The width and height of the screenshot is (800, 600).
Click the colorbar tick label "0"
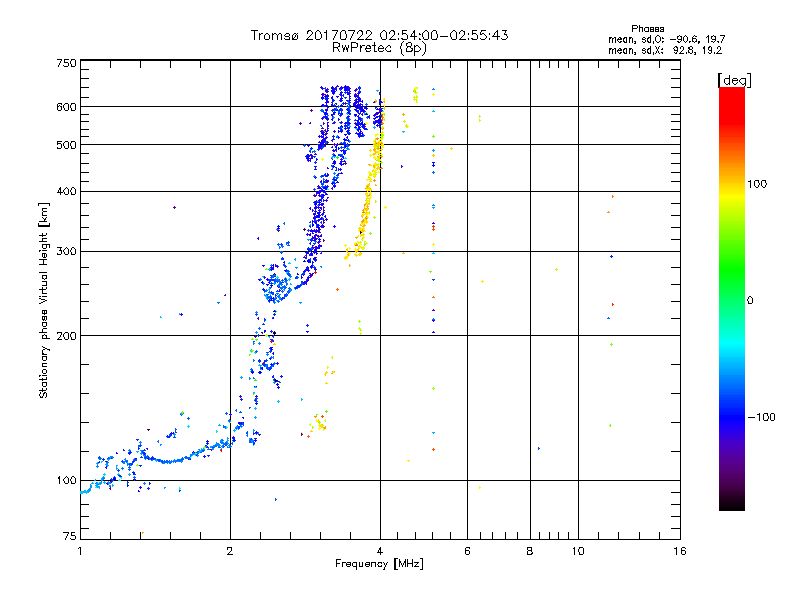point(750,300)
